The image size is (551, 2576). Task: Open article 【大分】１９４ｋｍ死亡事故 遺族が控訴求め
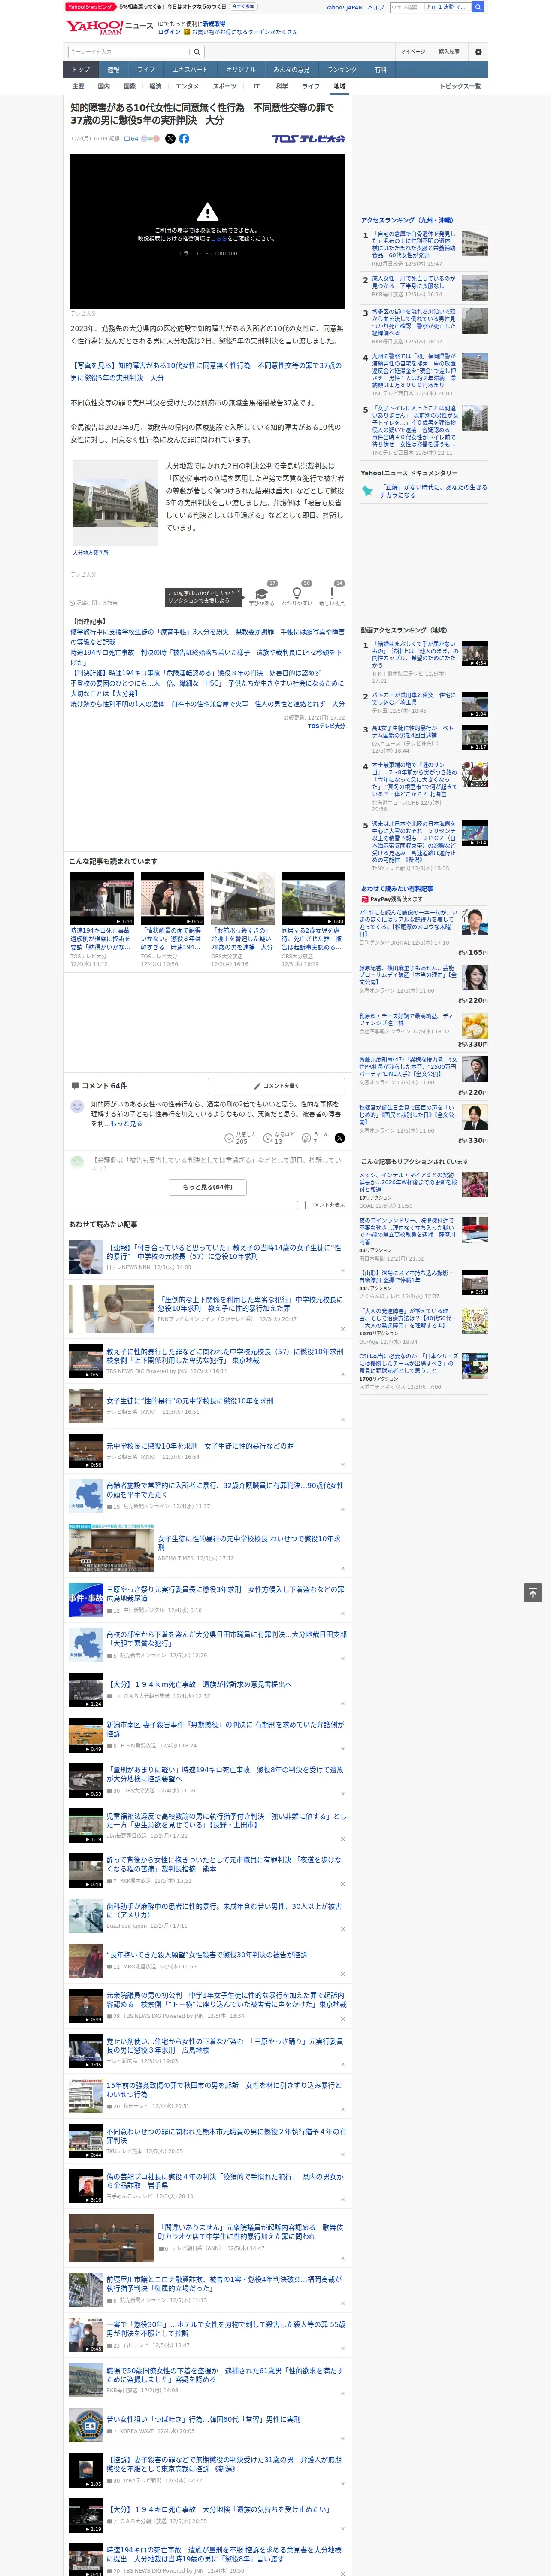coord(199,1684)
